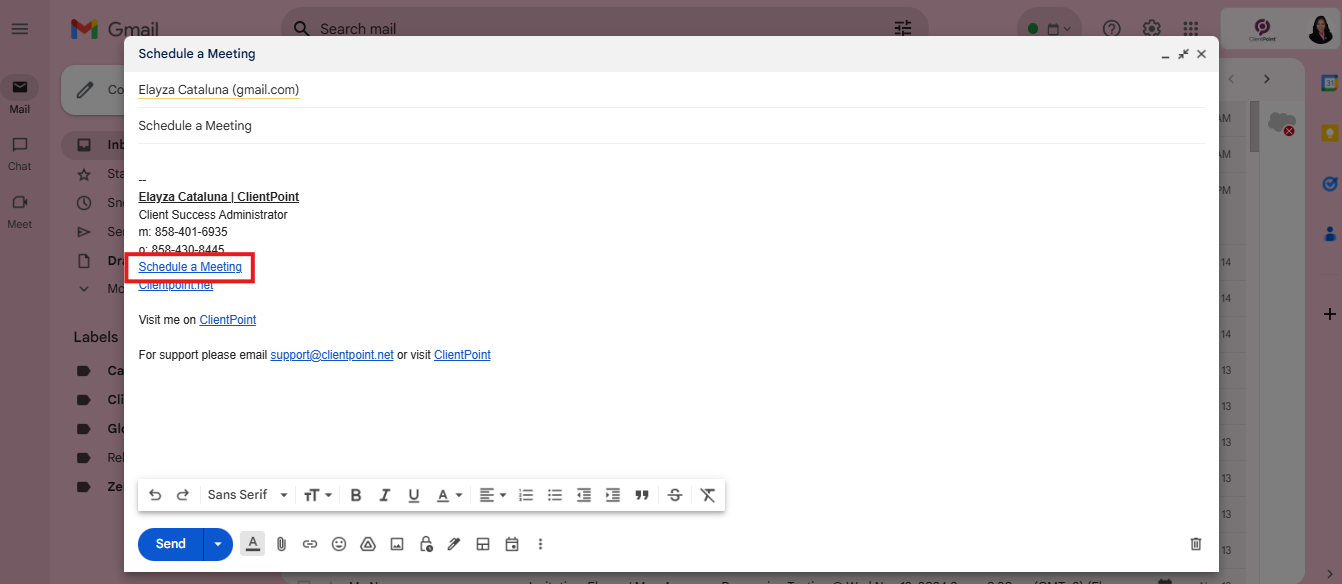The height and width of the screenshot is (584, 1342).
Task: Open the cloud error extension icon
Action: coord(1281,123)
